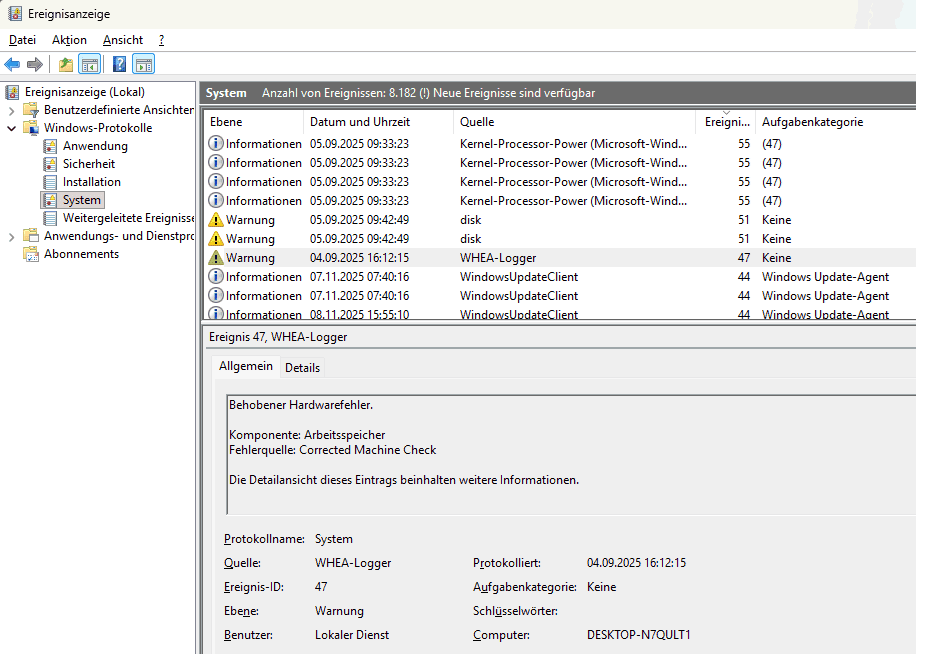Click the Ereignisanzeige title bar app icon
Screen dimensions: 926x654
(x=15, y=14)
